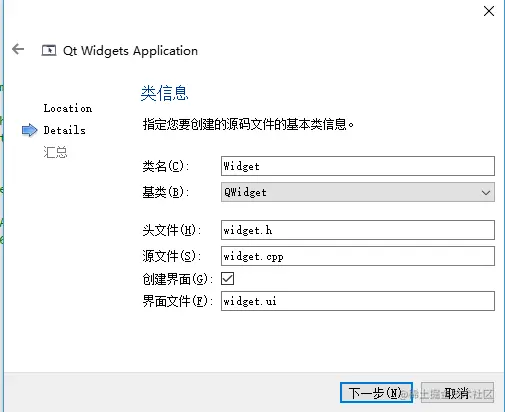Click the 下一步(N) button
The image size is (505, 412).
(376, 393)
